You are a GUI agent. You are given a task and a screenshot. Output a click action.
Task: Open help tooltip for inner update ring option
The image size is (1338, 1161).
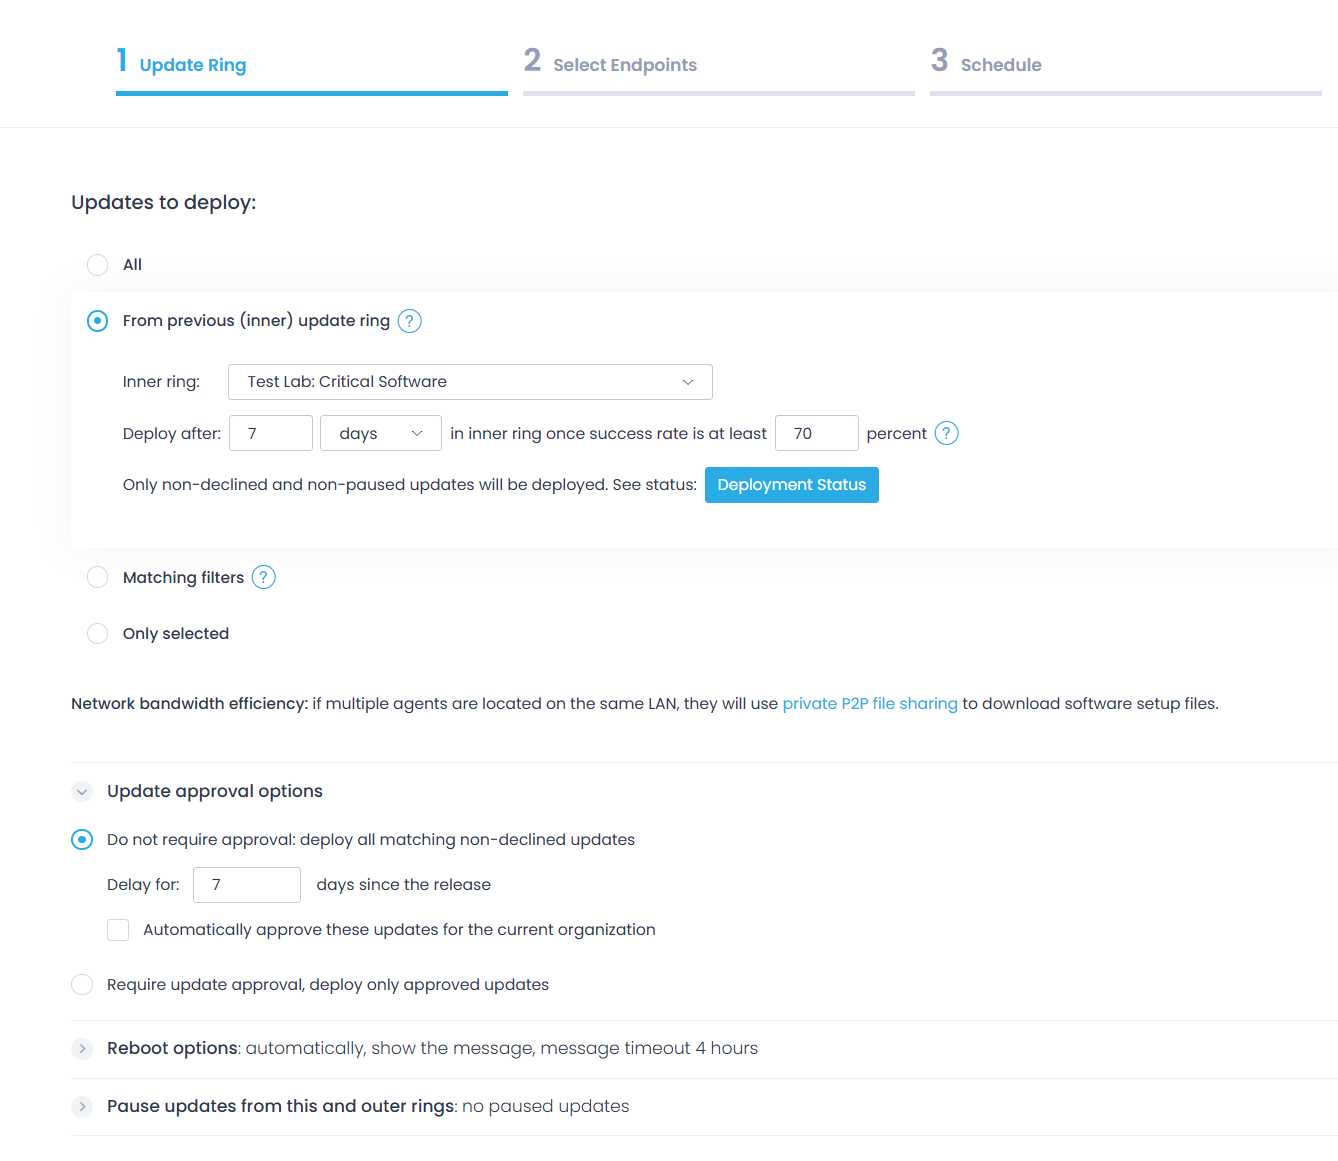[409, 321]
